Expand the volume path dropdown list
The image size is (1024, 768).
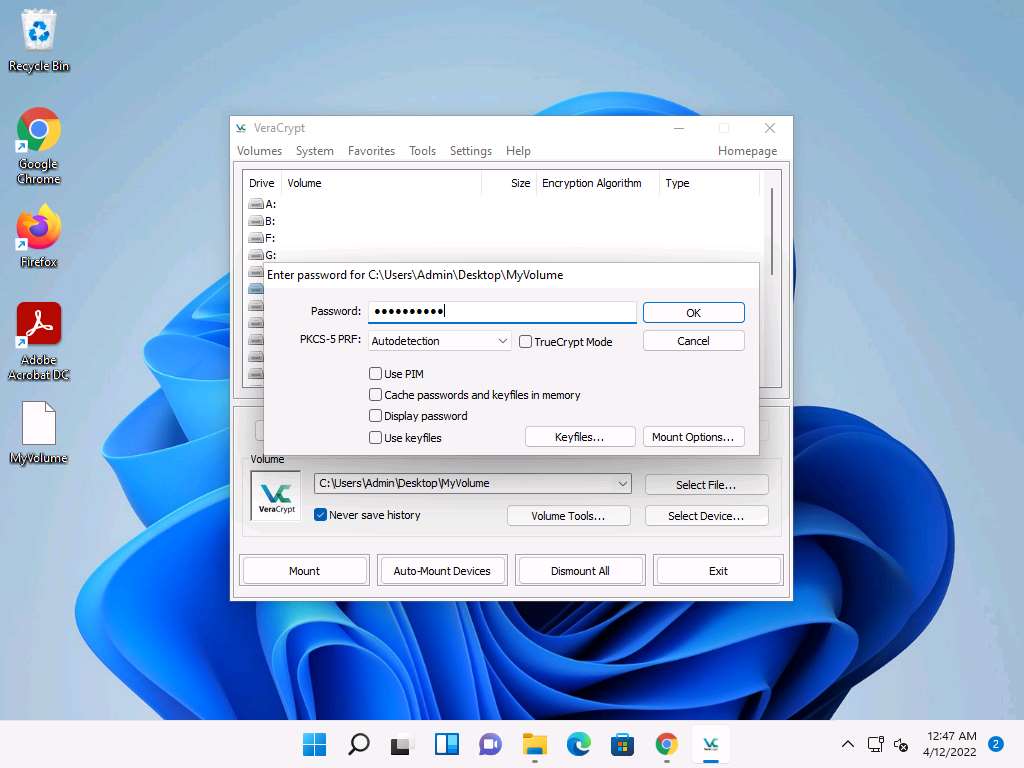[x=623, y=484]
